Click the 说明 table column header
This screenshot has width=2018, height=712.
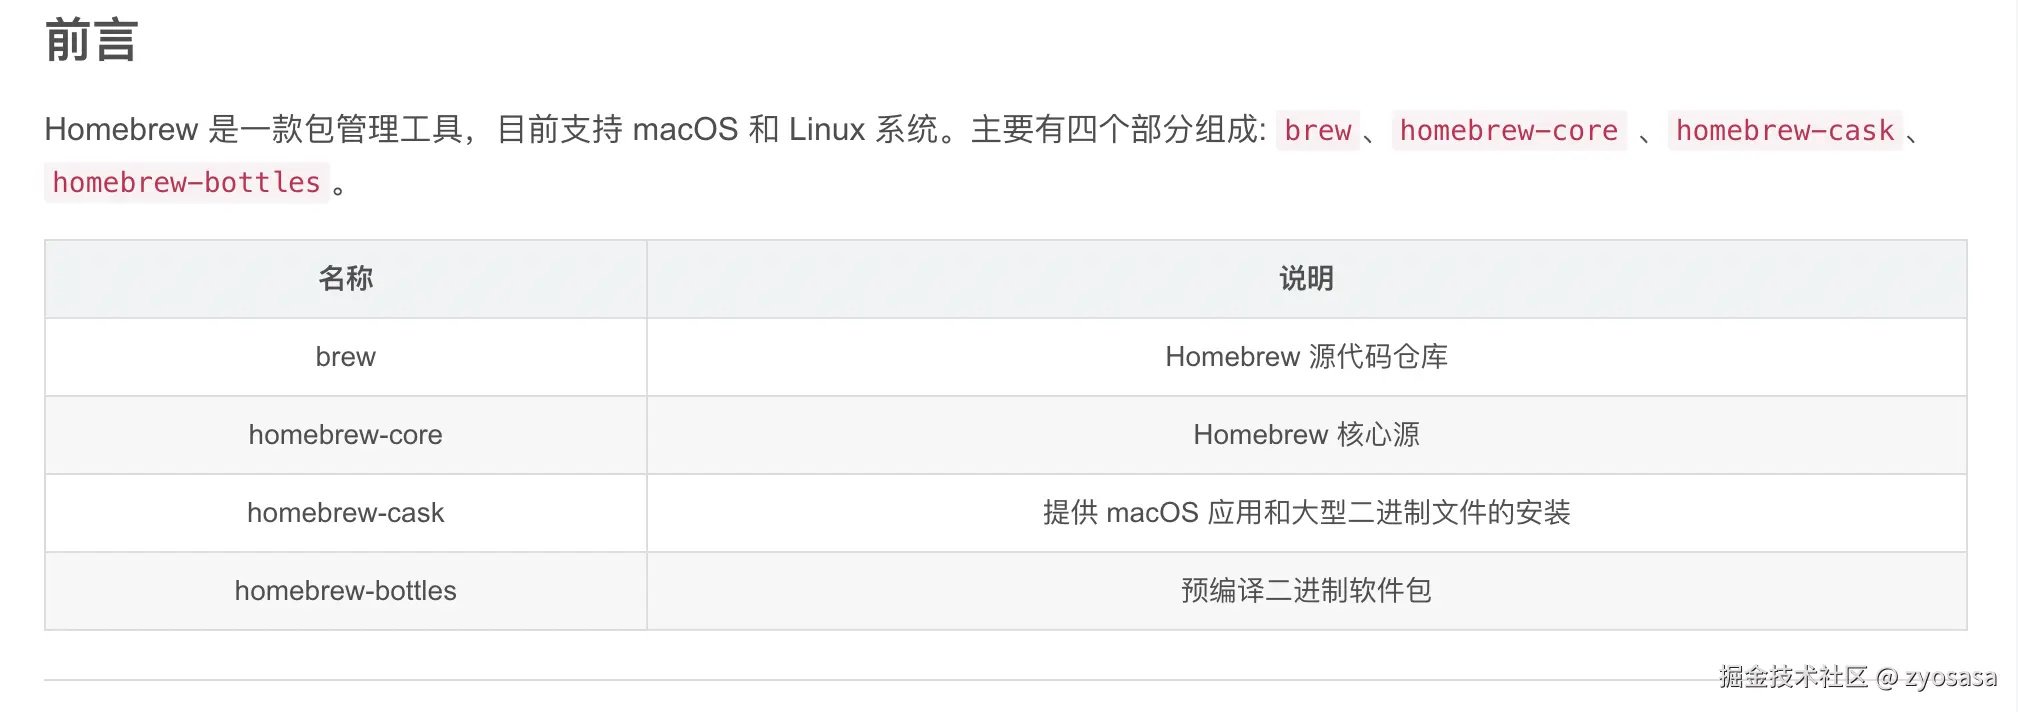(1306, 279)
